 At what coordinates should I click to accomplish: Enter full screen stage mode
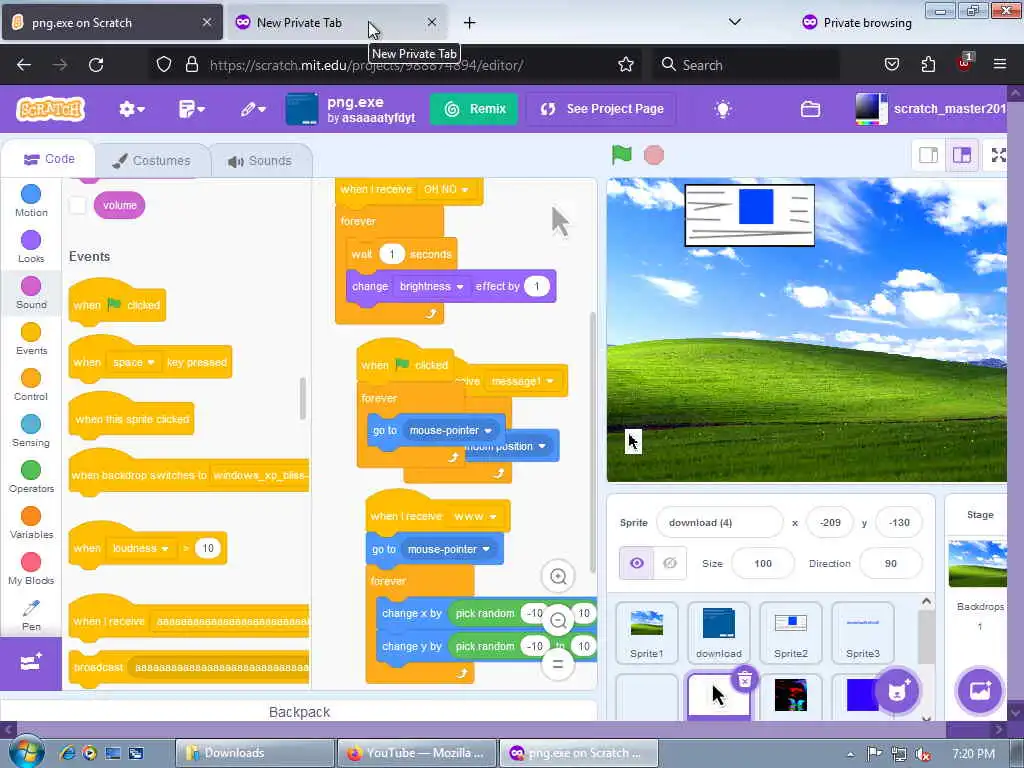(x=999, y=155)
